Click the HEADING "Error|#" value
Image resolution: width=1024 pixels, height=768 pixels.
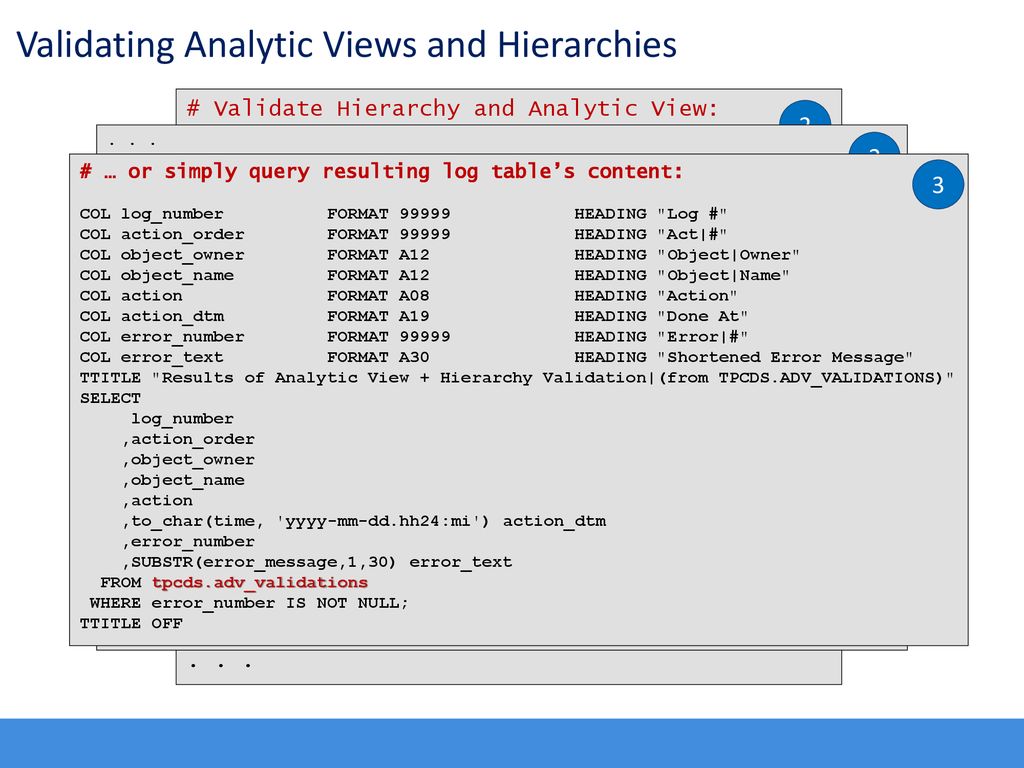tap(703, 337)
